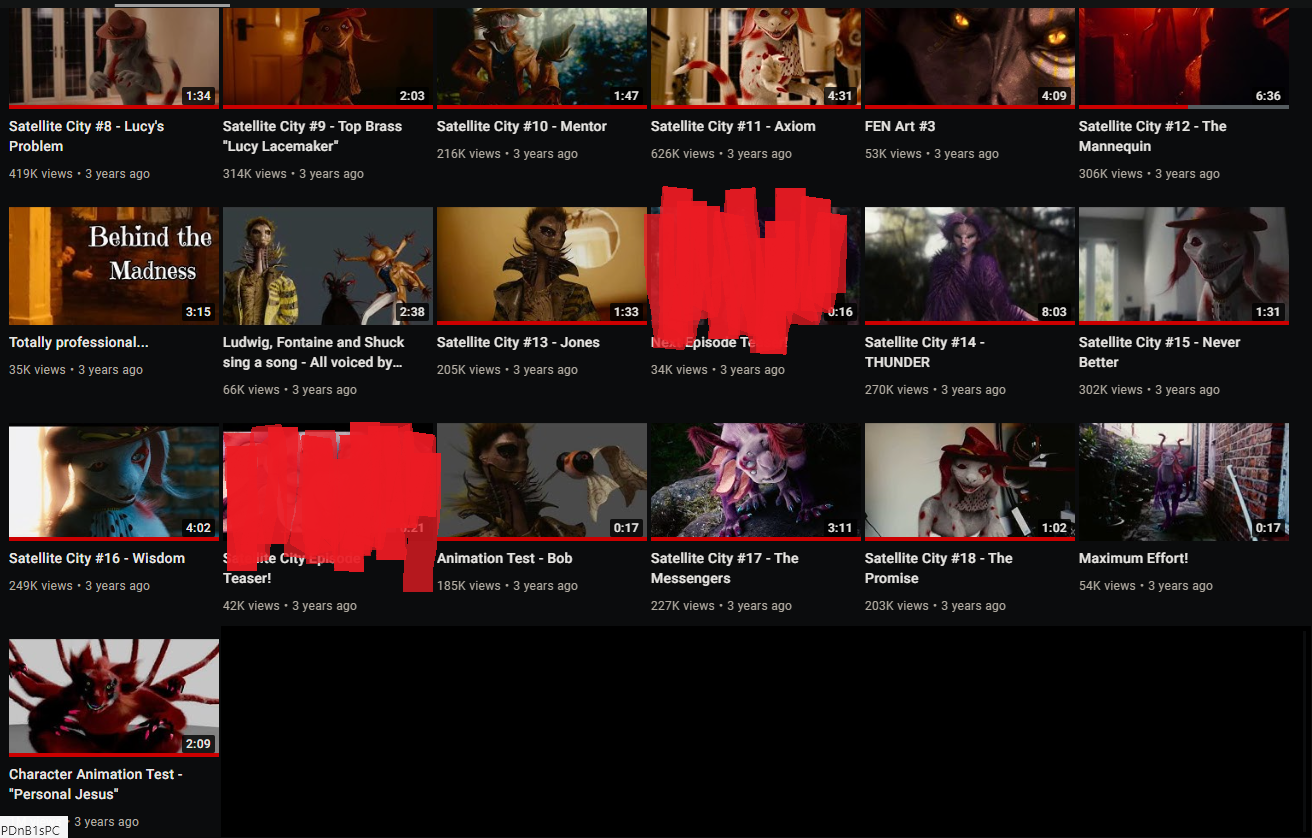Click the title Satellite City #18 - The Promise
Screen dimensions: 1312x838
939,568
